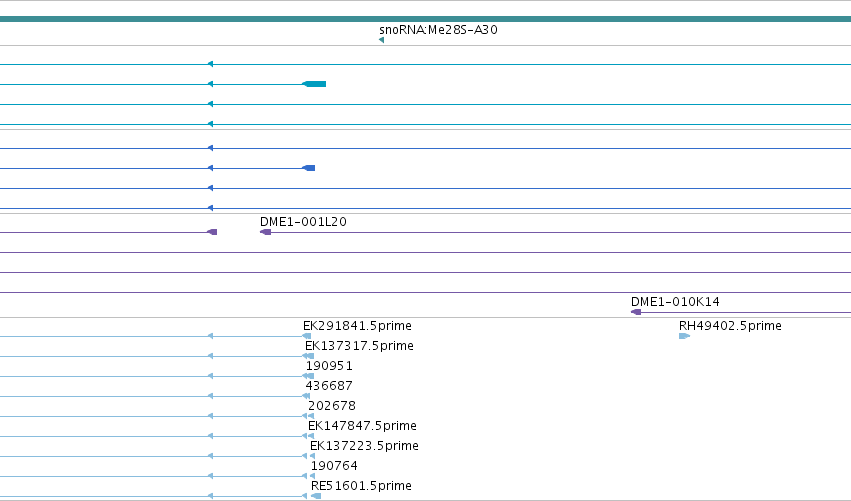Click the RE51601.5prime label

(361, 485)
